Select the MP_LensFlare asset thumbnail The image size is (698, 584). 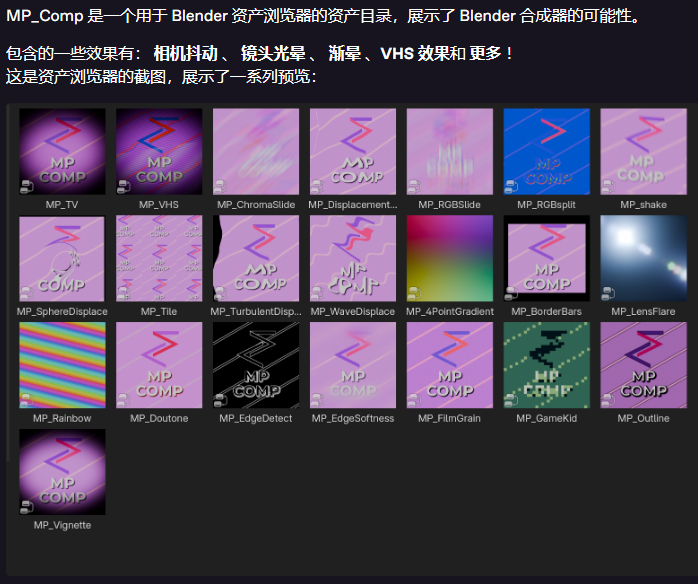tap(643, 258)
